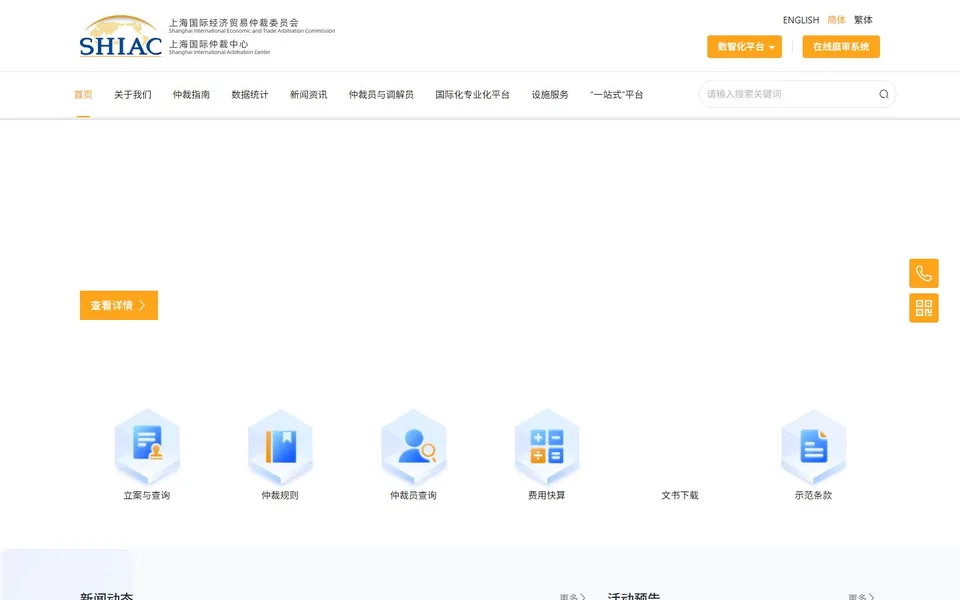Click the 在线庭审系统 button
The image size is (960, 600).
841,47
